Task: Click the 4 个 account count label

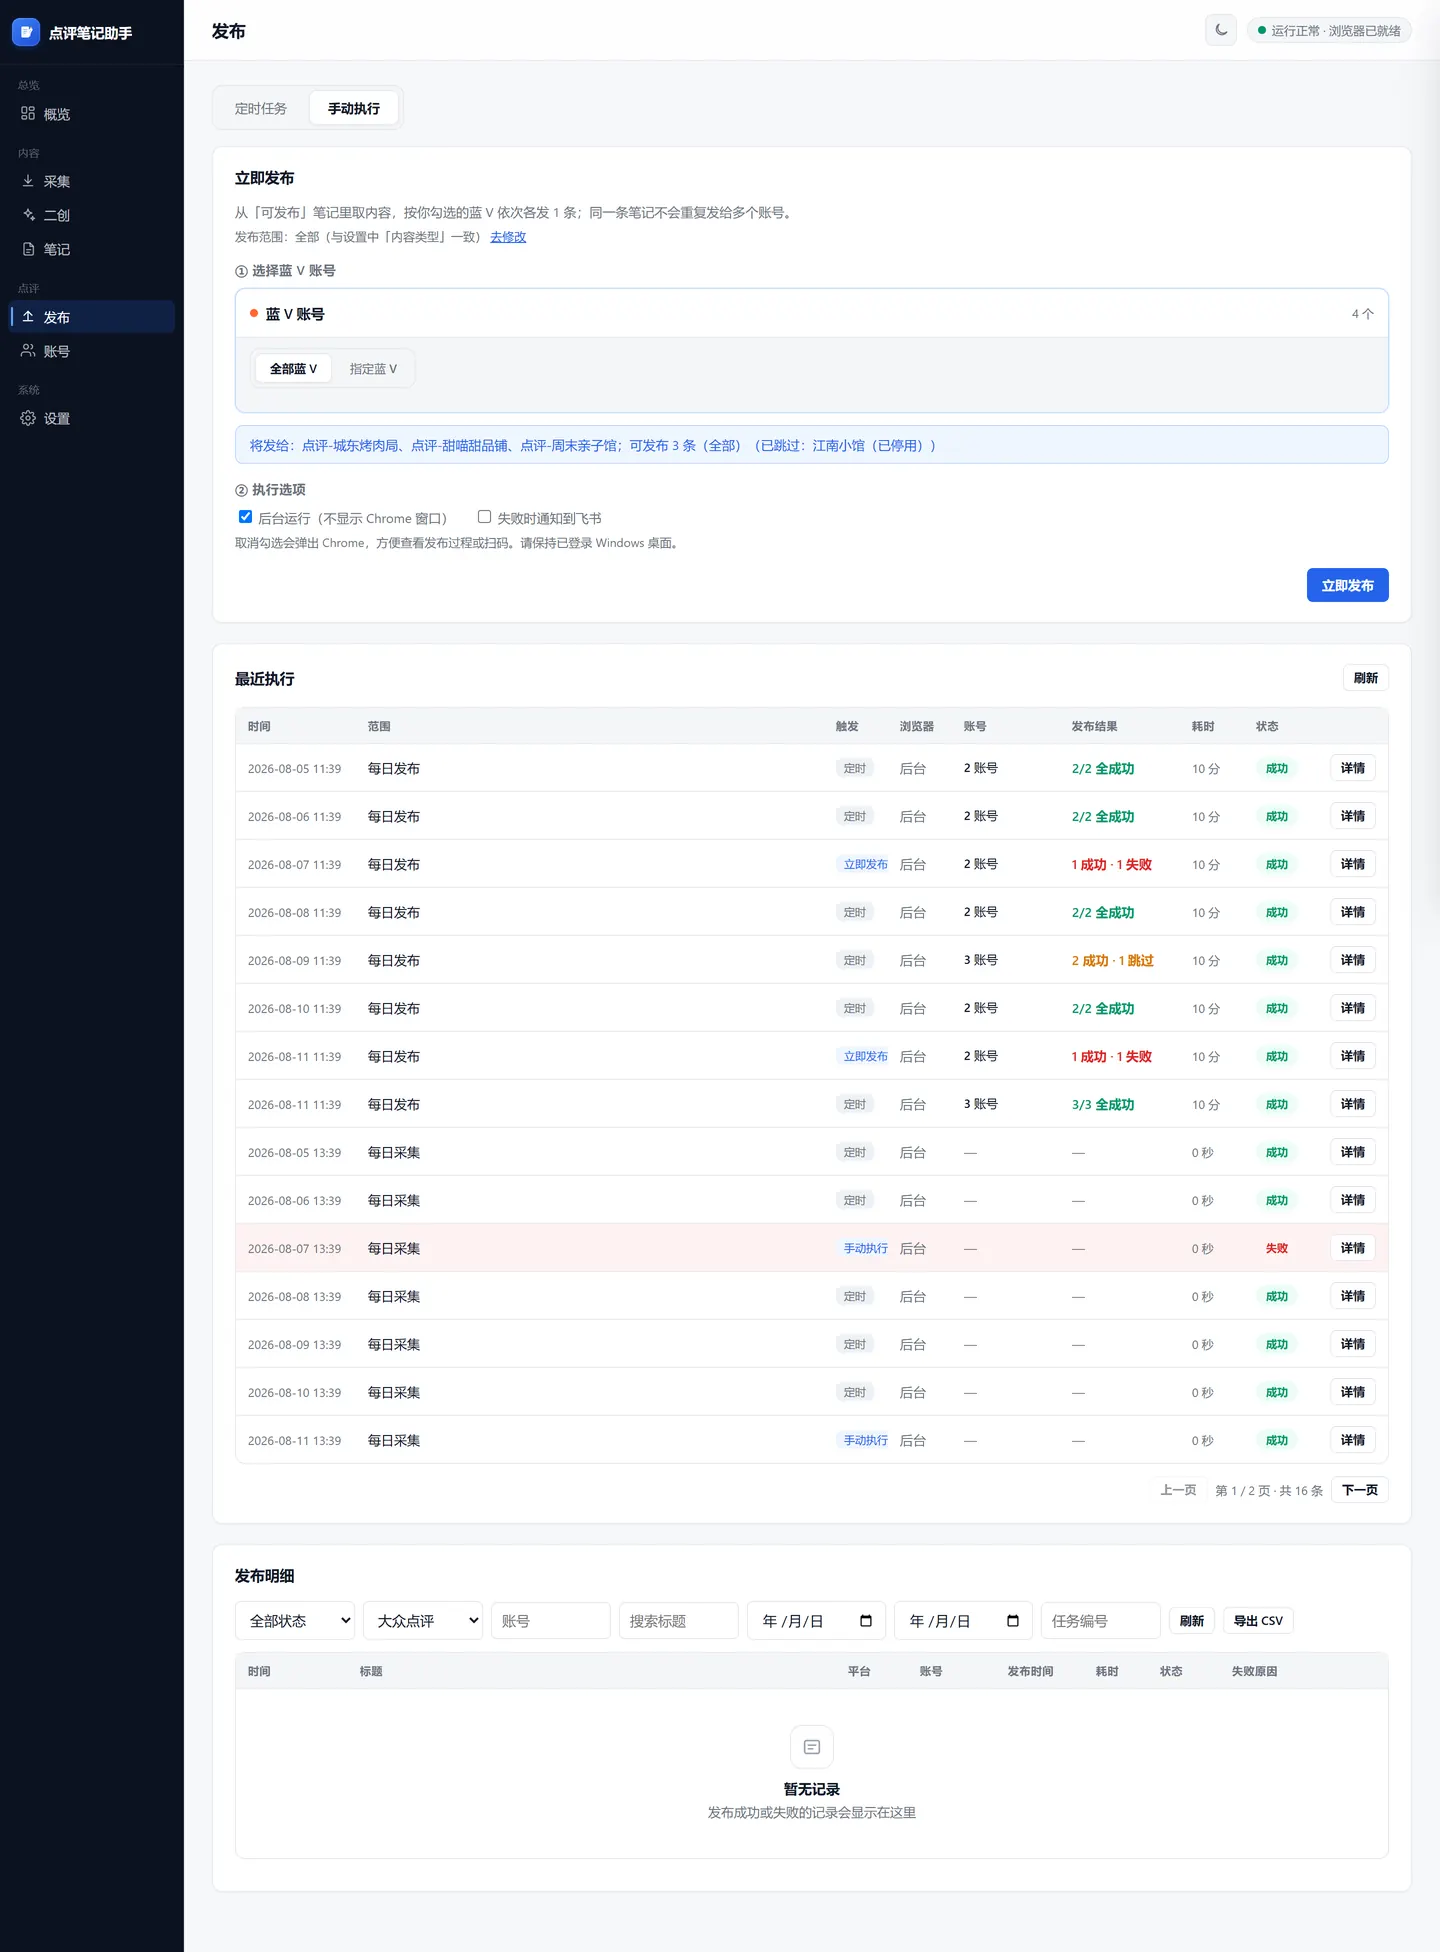Action: click(x=1363, y=314)
